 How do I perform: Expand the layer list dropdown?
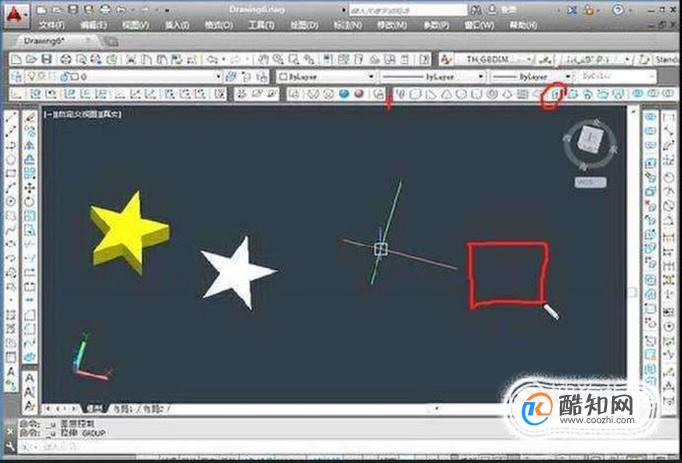[x=218, y=77]
